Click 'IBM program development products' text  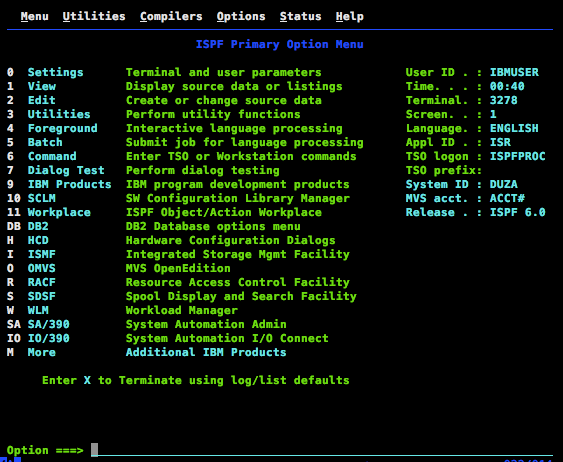click(238, 184)
